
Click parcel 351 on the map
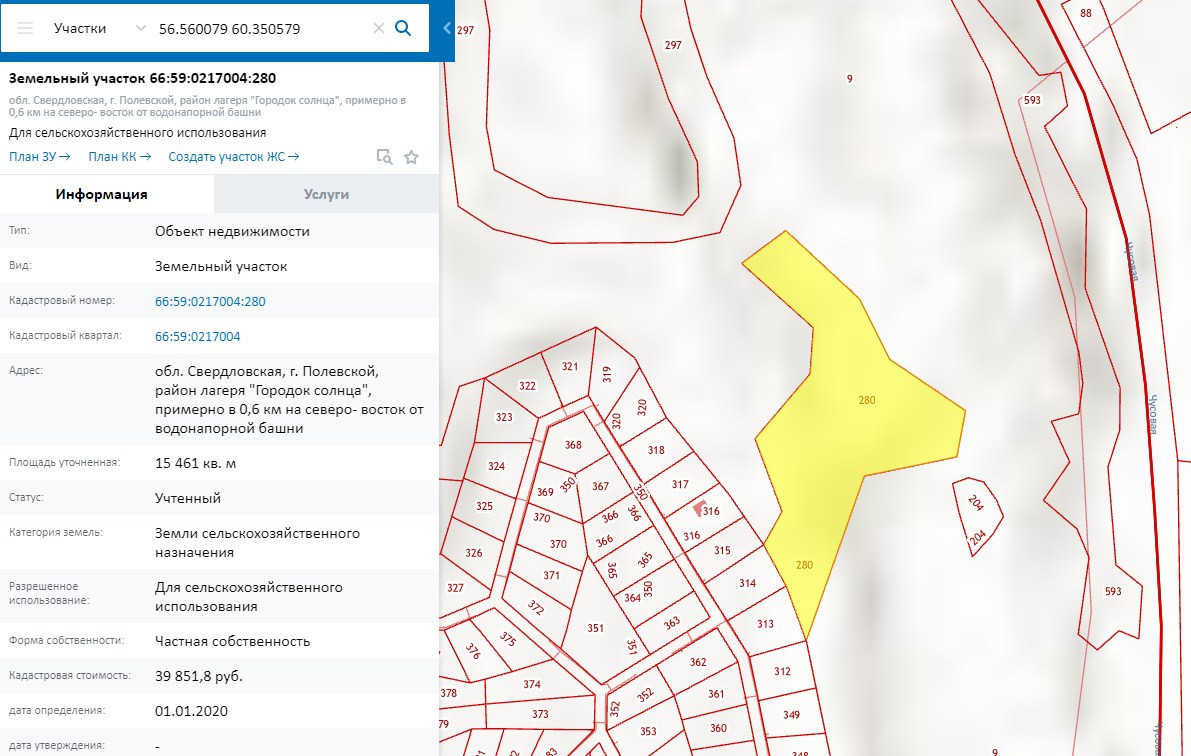tap(596, 628)
